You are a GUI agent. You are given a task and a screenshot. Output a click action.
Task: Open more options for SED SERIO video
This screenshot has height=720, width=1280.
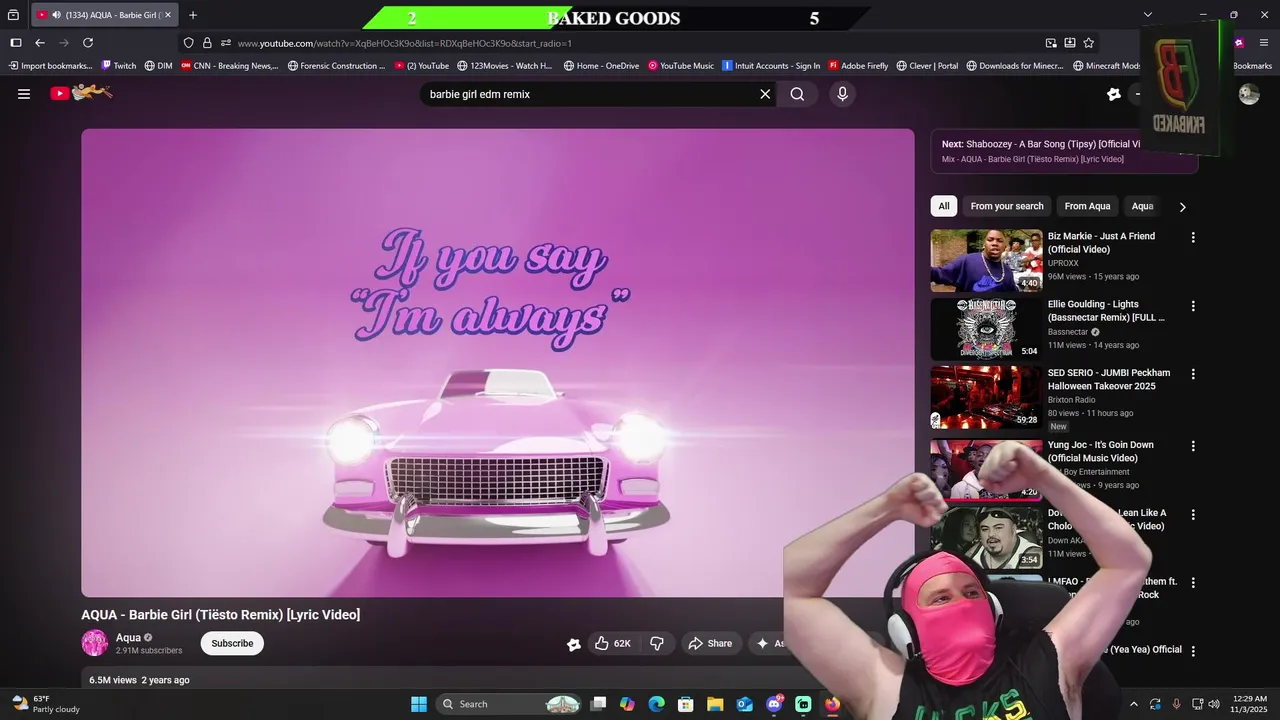click(1192, 374)
